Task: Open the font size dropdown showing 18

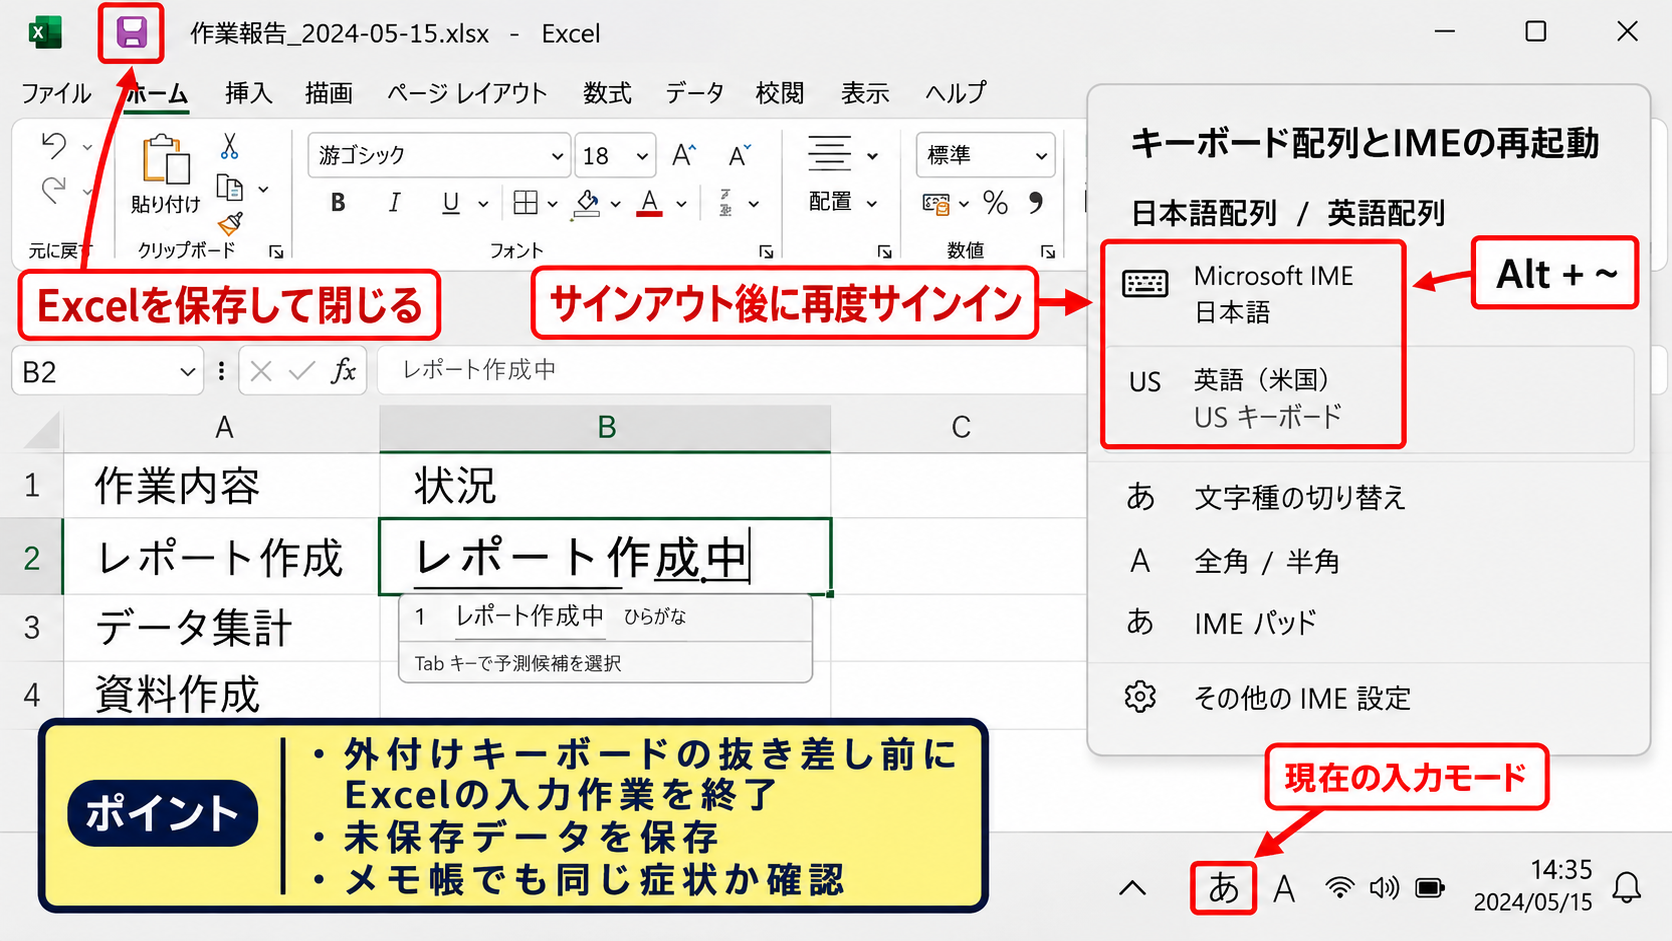Action: coord(642,156)
